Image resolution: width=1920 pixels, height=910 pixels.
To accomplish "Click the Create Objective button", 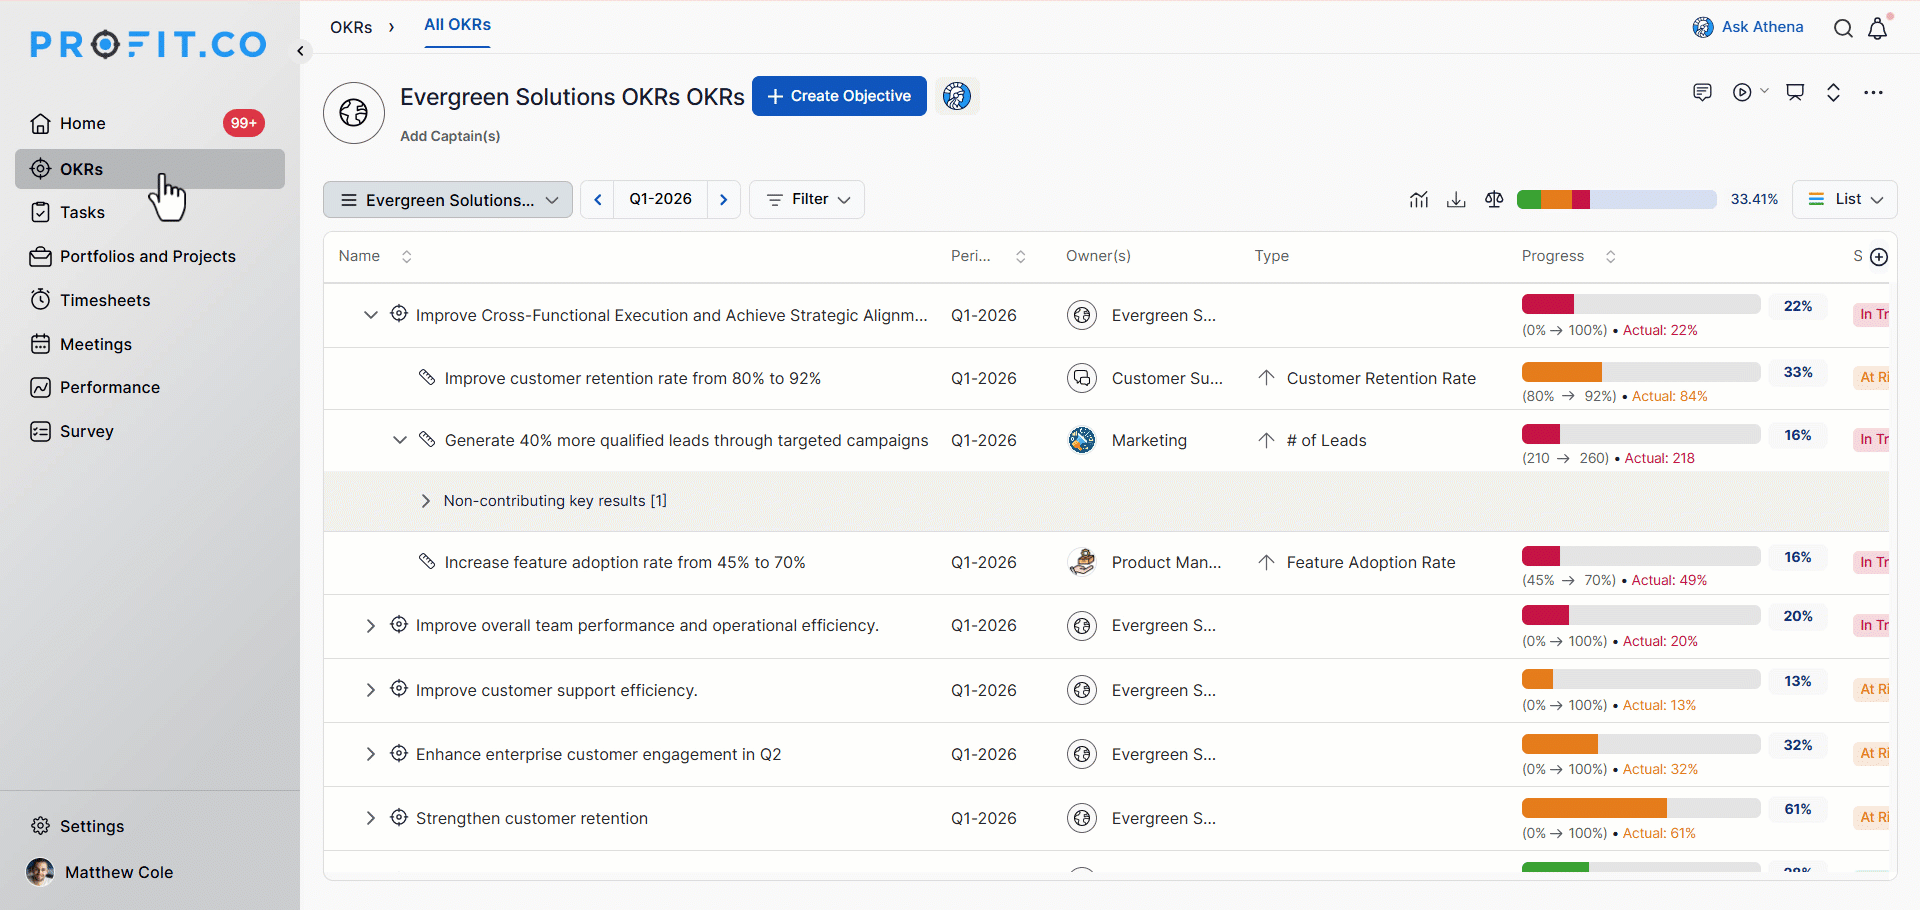I will (839, 96).
